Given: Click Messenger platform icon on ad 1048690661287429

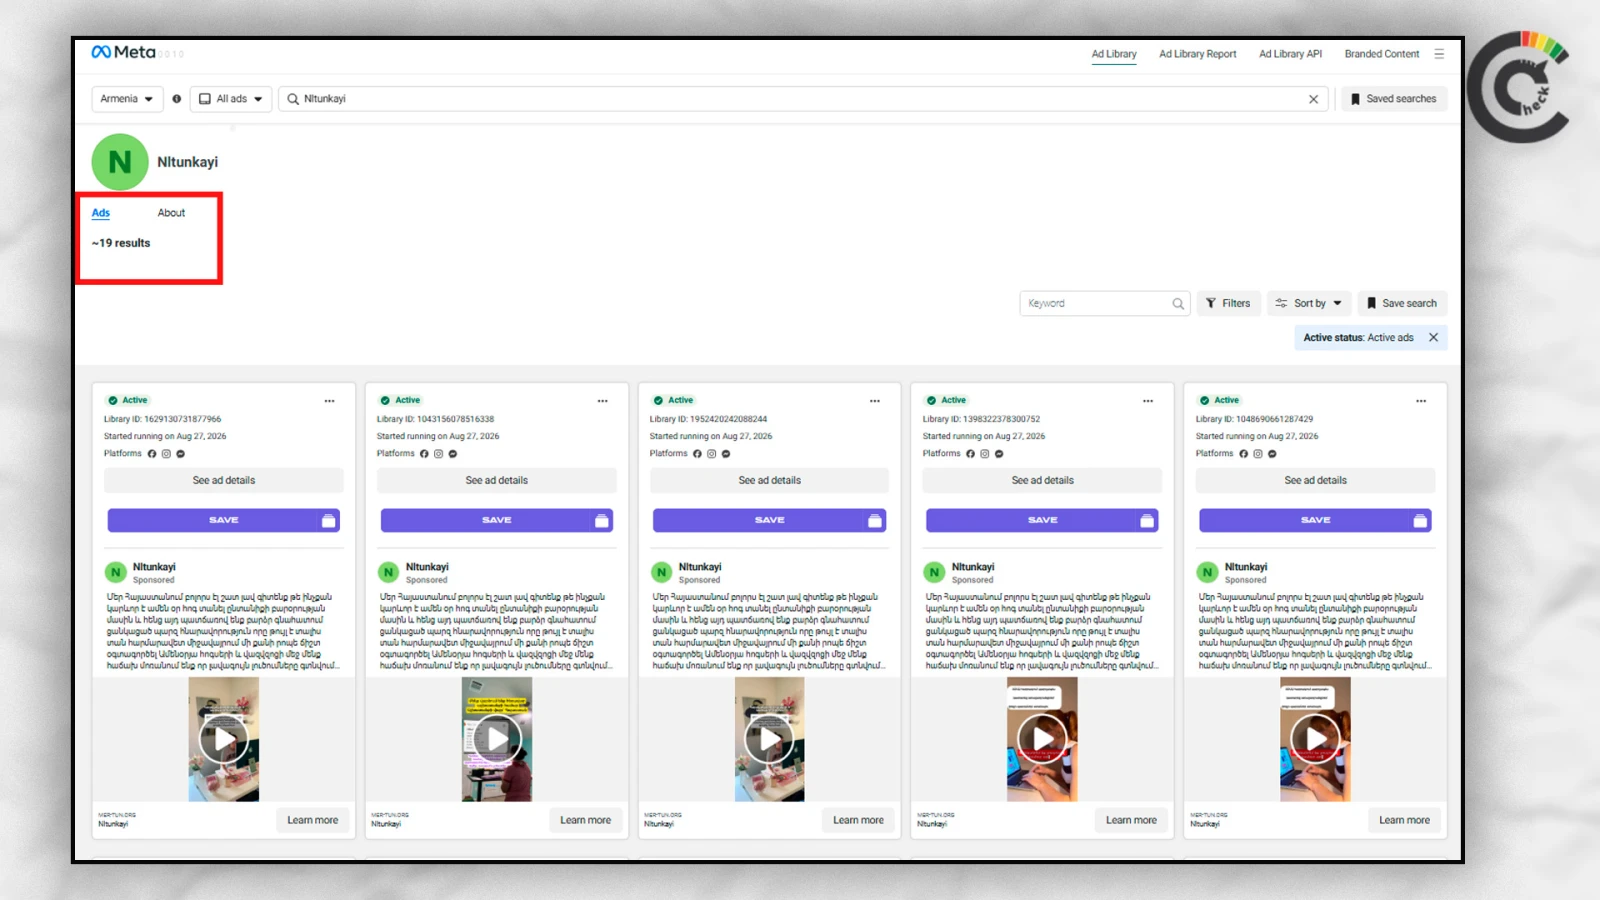Looking at the screenshot, I should 1272,454.
